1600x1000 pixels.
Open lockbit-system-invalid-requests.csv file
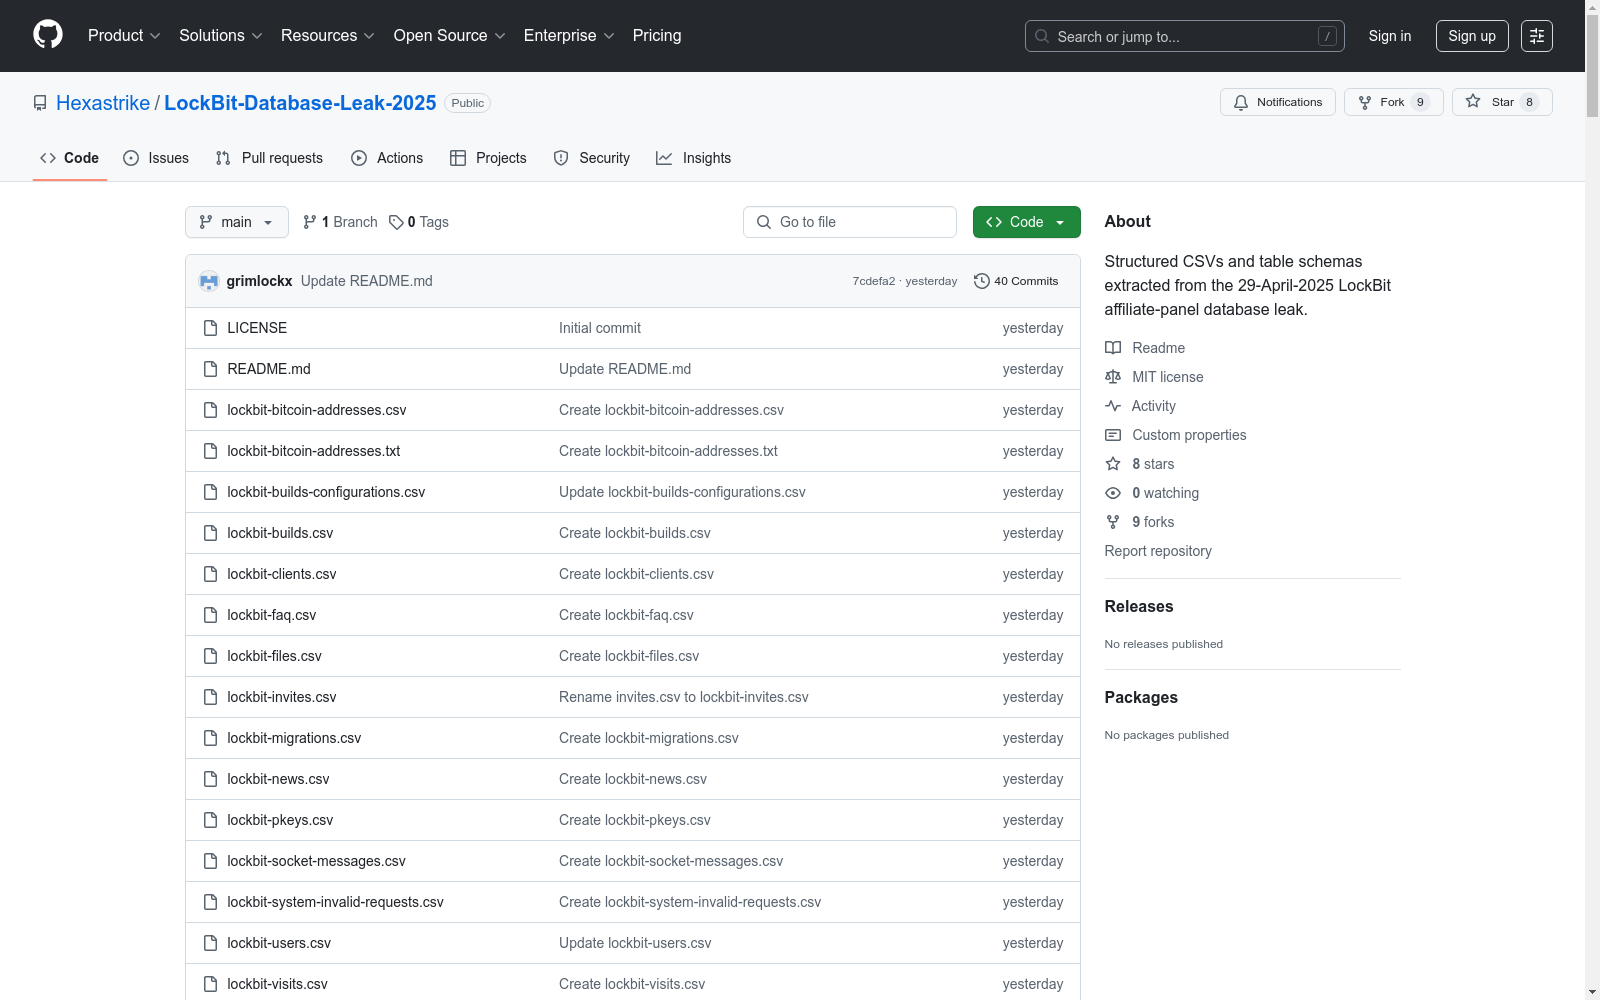click(336, 902)
